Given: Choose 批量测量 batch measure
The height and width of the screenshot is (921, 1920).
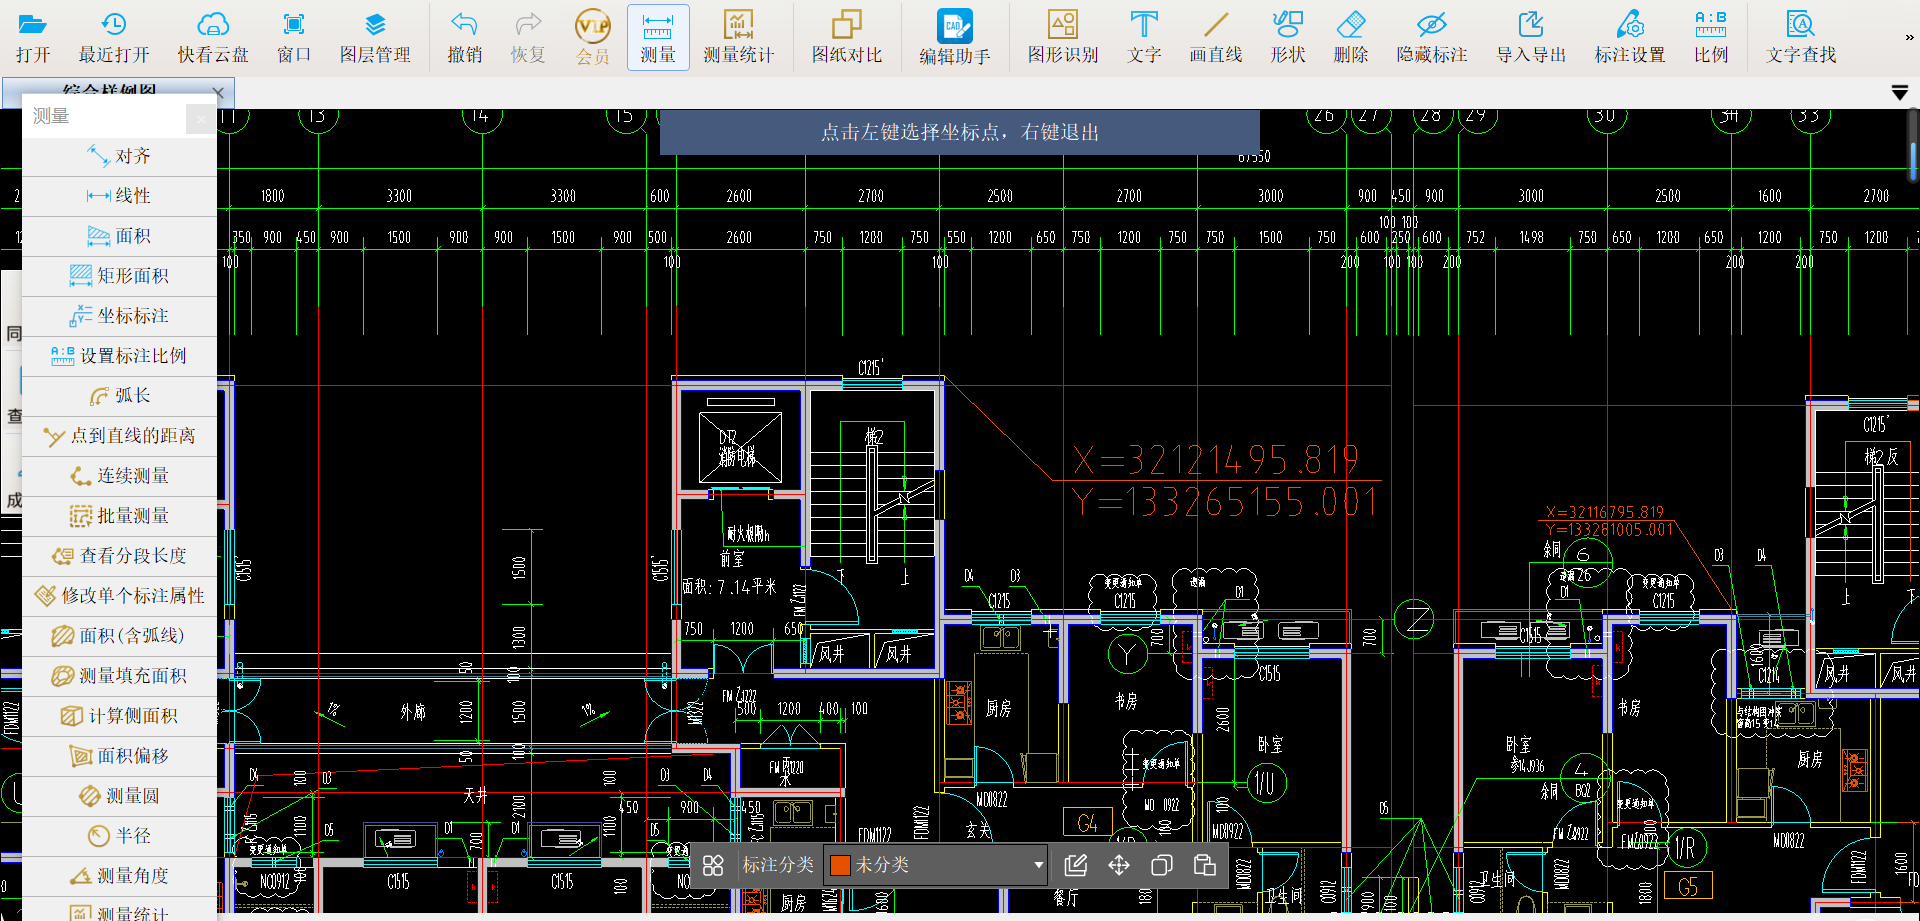Looking at the screenshot, I should click(x=119, y=516).
